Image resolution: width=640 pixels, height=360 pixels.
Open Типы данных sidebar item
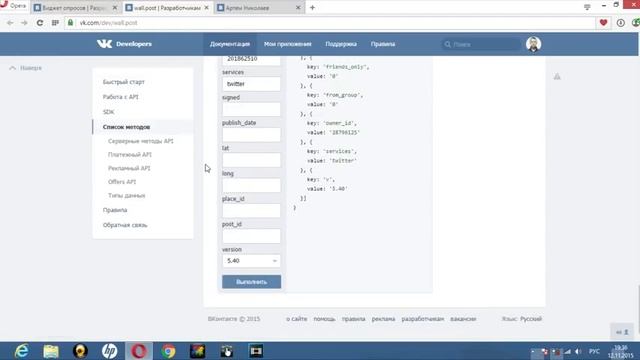click(x=127, y=196)
